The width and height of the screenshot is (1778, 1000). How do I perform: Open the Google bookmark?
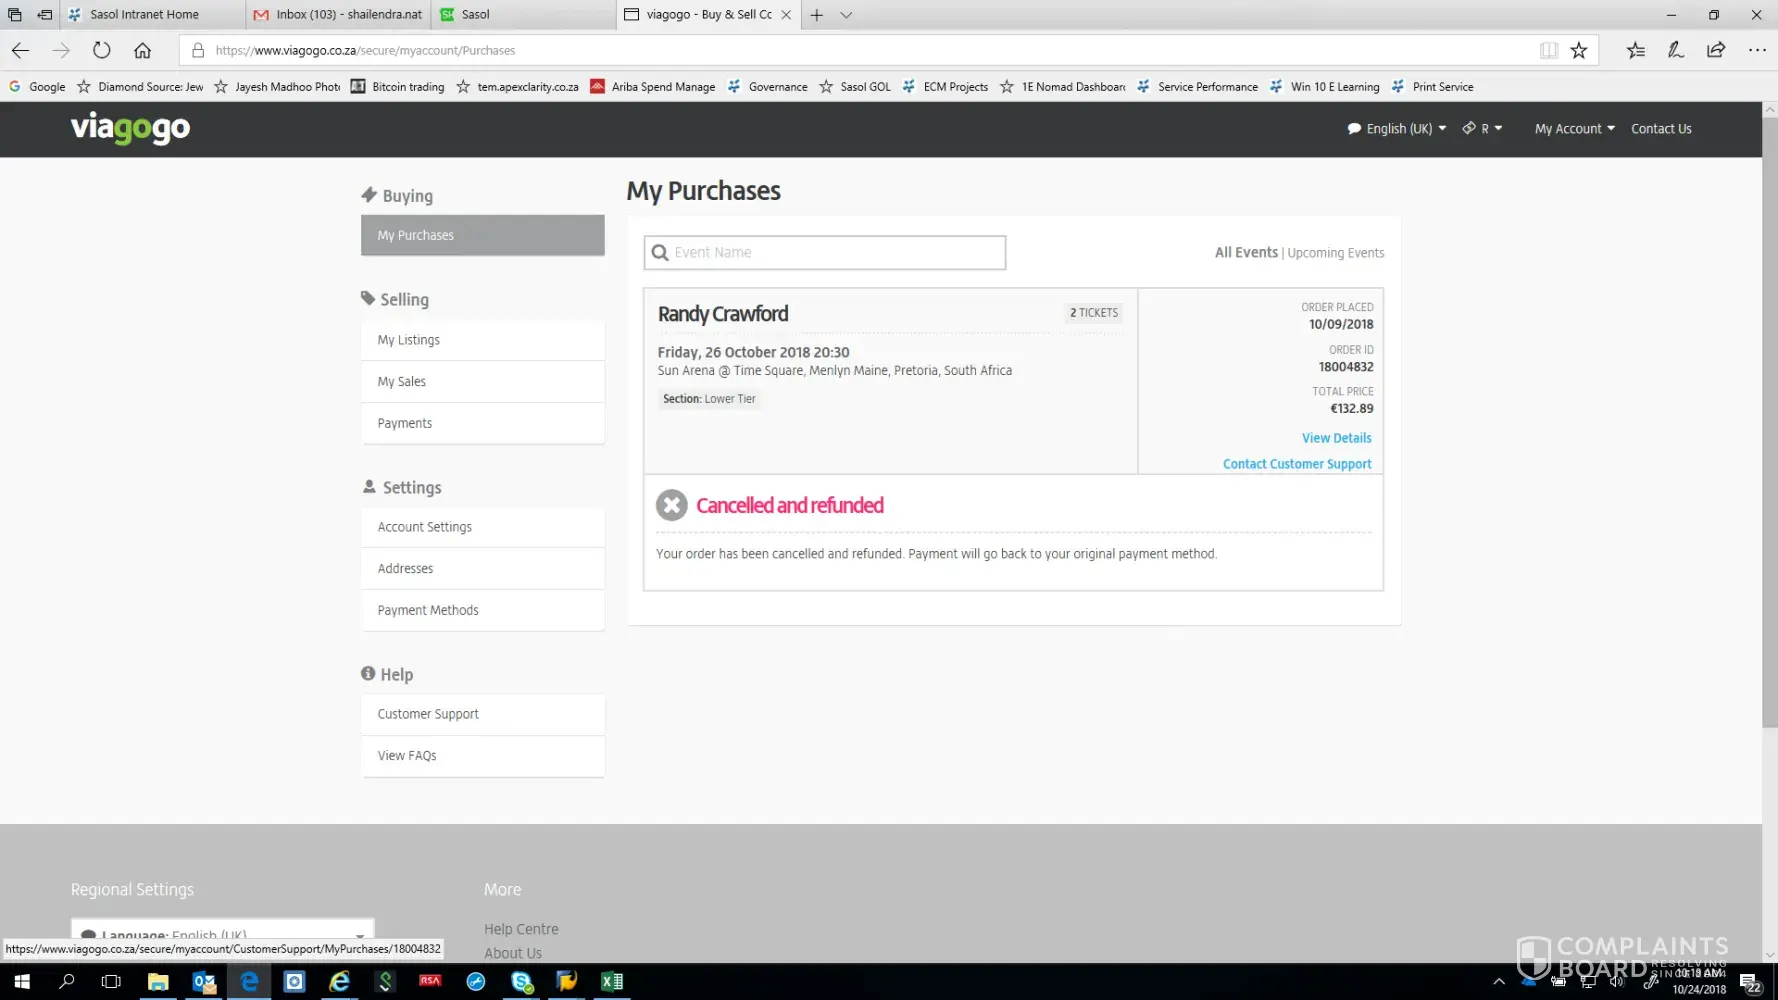(x=37, y=87)
